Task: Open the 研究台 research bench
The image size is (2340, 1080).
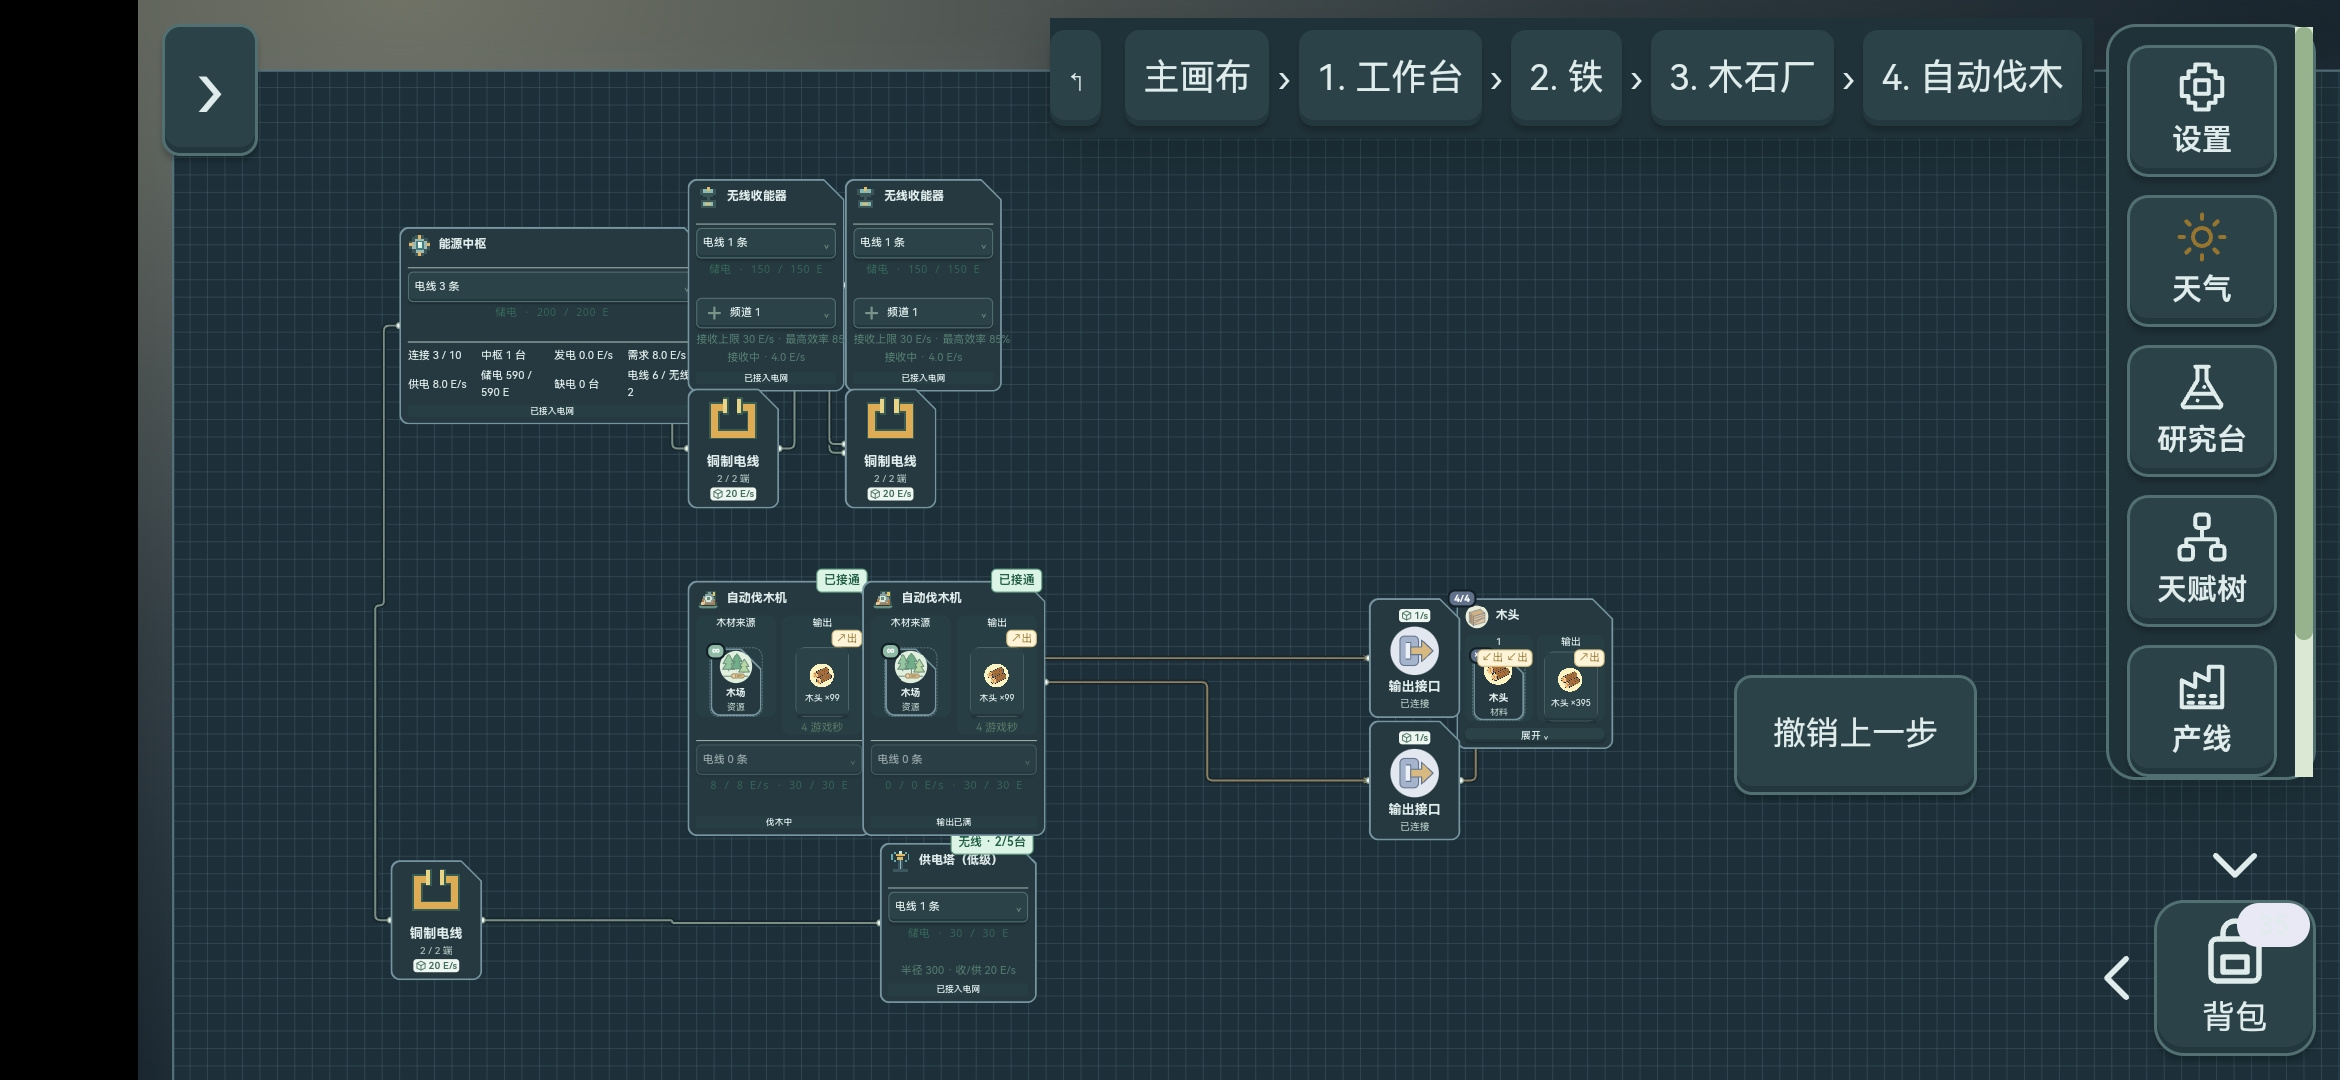Action: point(2201,410)
